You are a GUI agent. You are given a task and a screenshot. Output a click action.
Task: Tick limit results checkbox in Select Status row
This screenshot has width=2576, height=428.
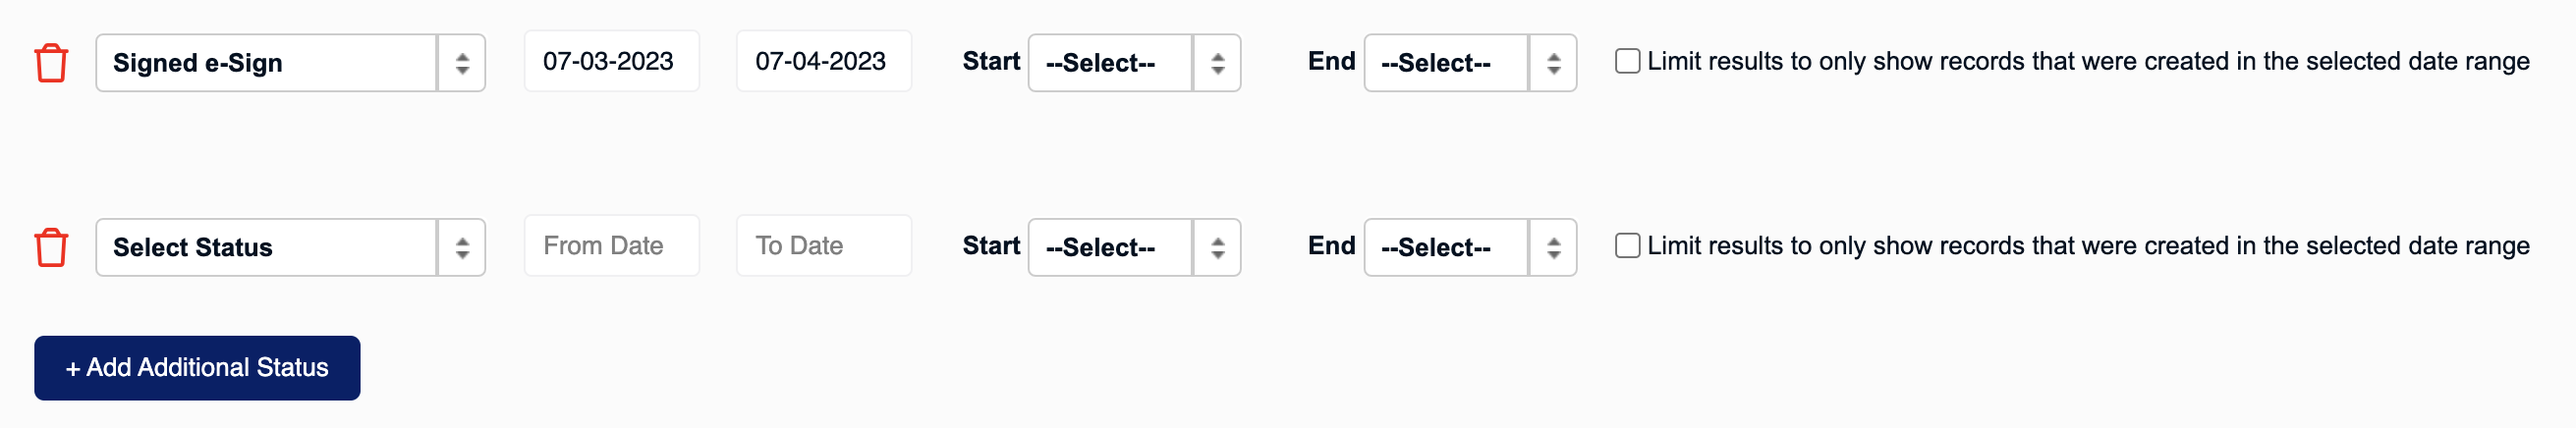tap(1627, 245)
